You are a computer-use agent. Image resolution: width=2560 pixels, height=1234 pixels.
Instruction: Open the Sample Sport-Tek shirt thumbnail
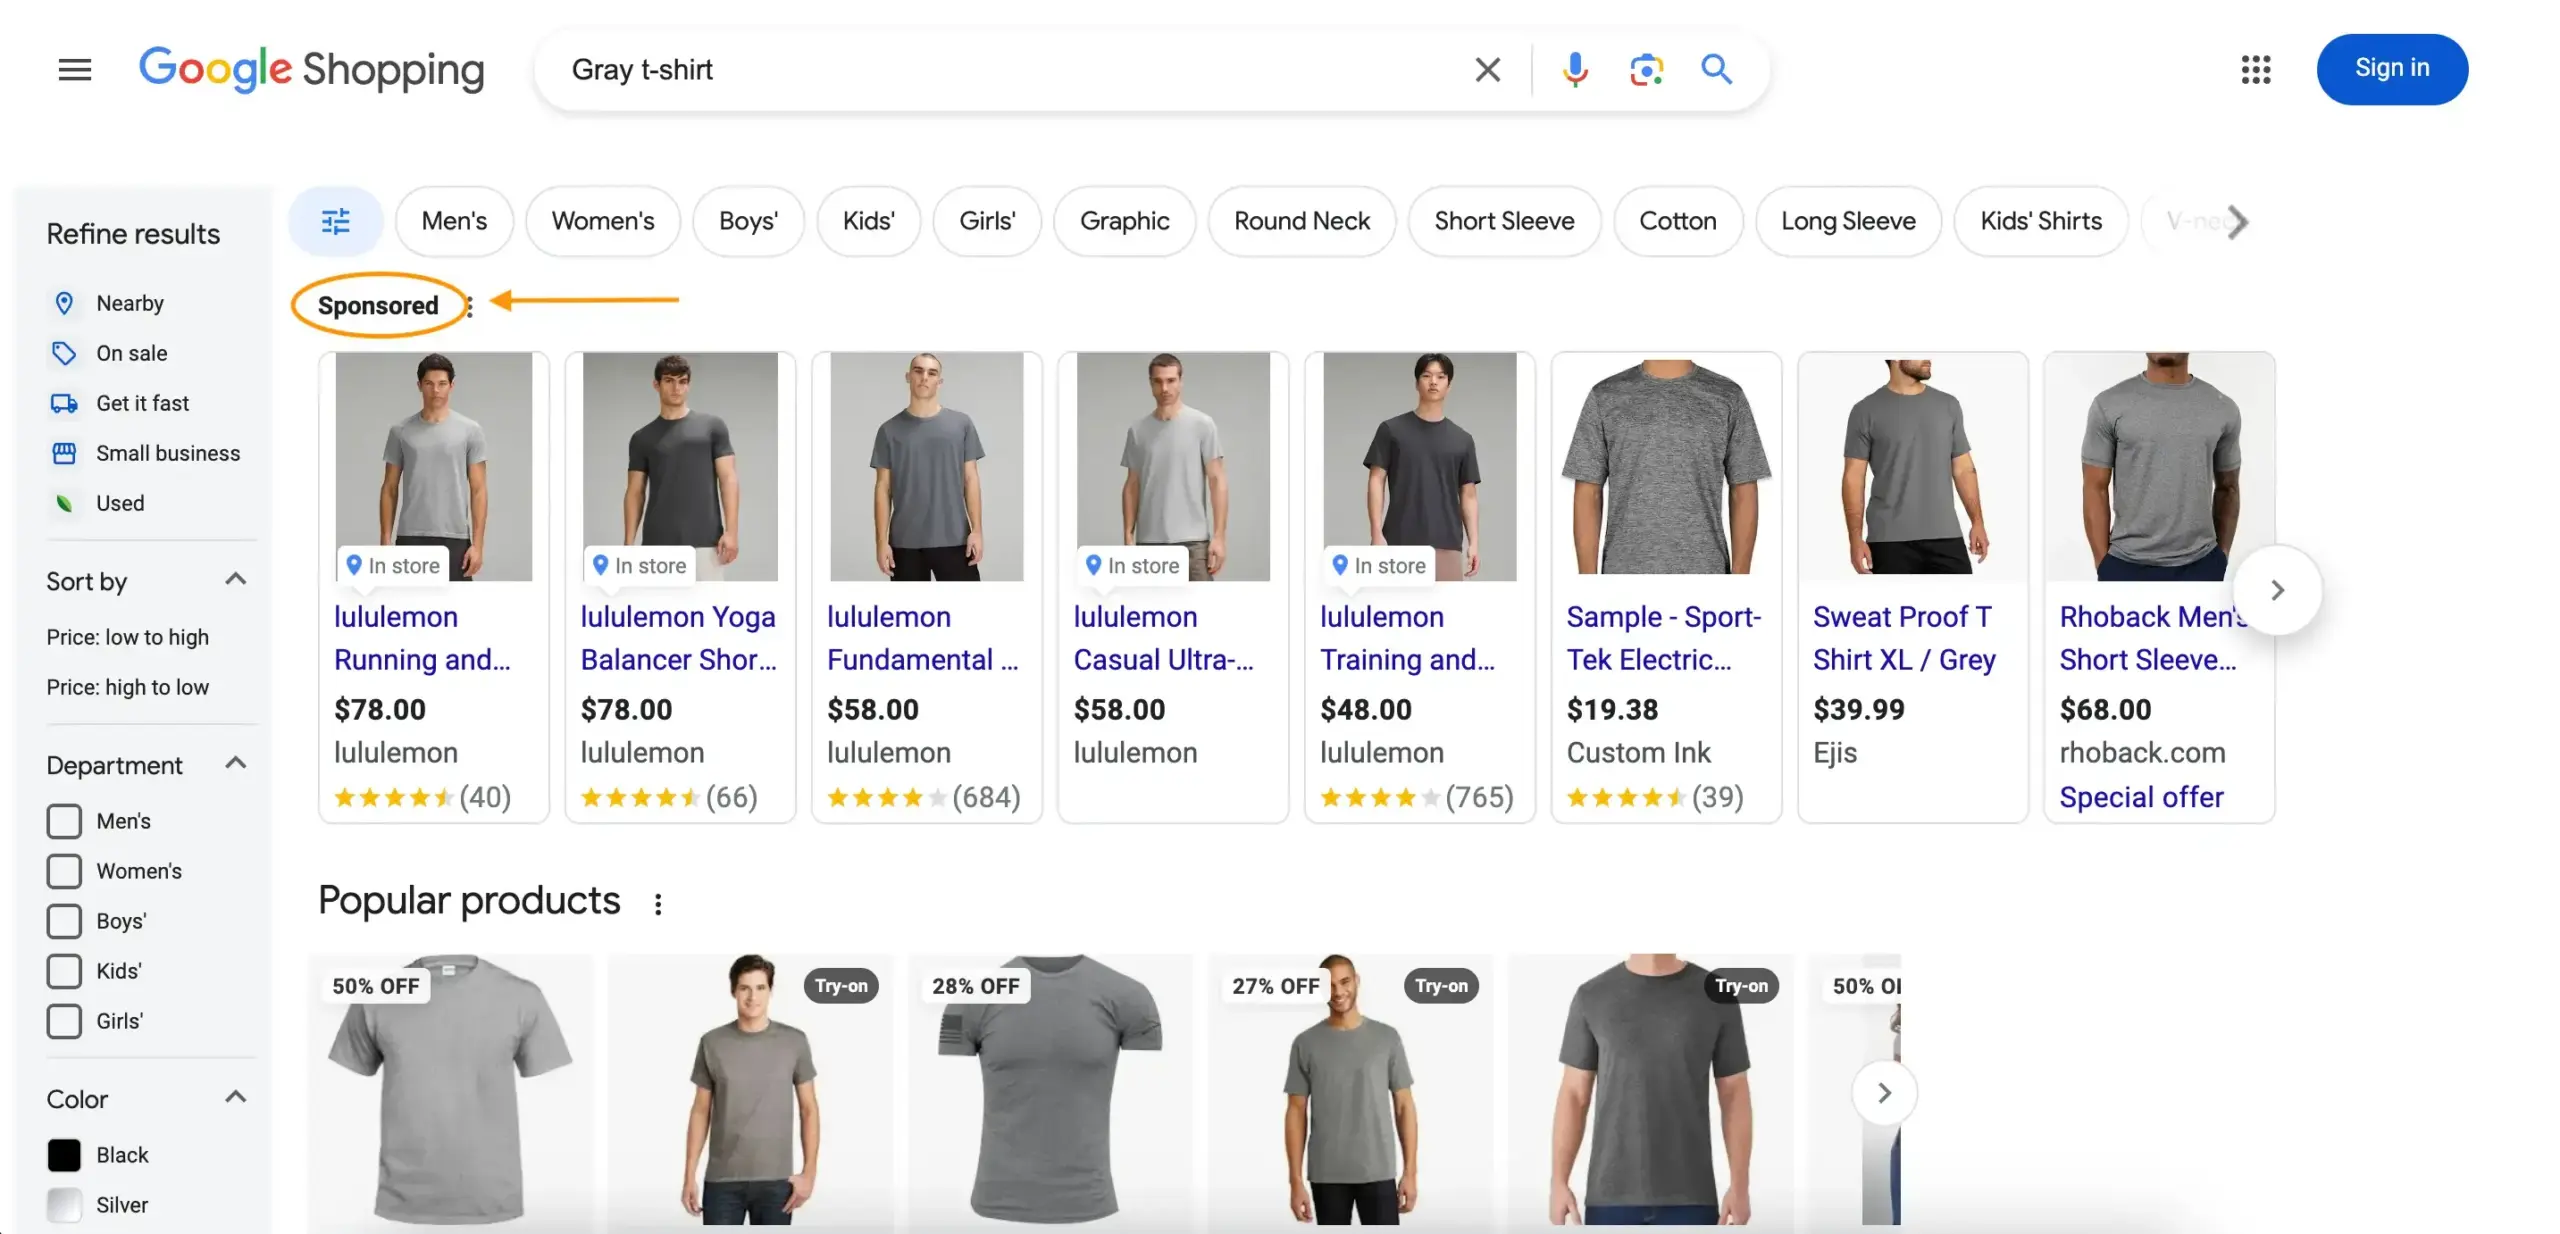click(1665, 466)
